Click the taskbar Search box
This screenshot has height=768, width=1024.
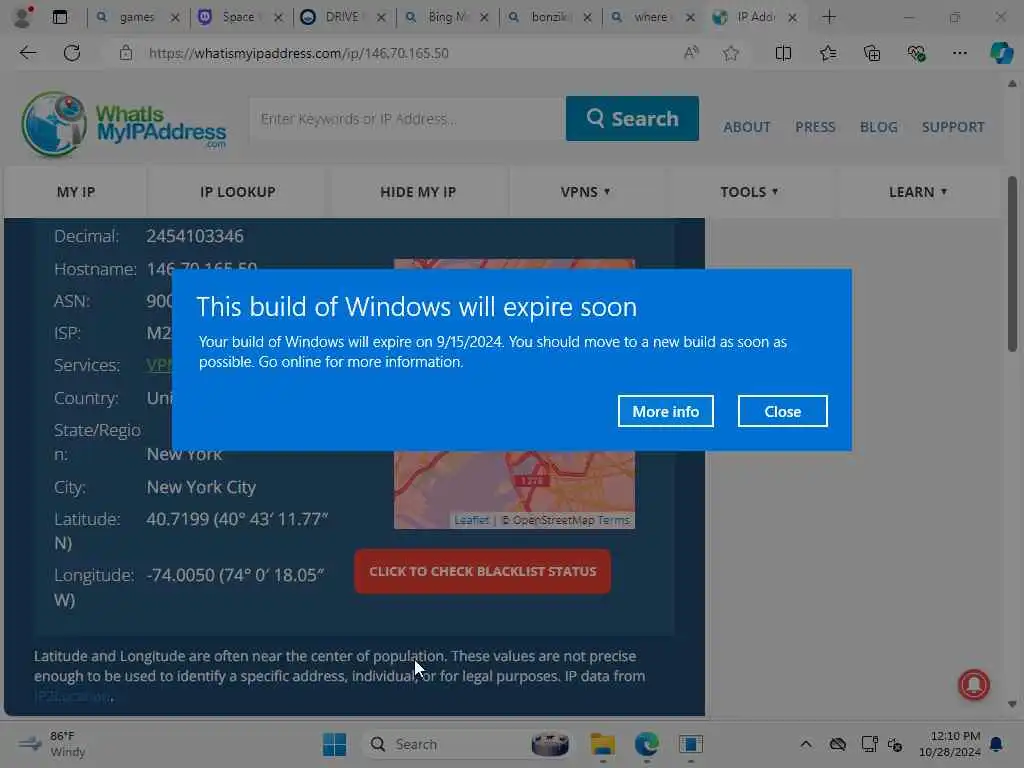pyautogui.click(x=466, y=744)
